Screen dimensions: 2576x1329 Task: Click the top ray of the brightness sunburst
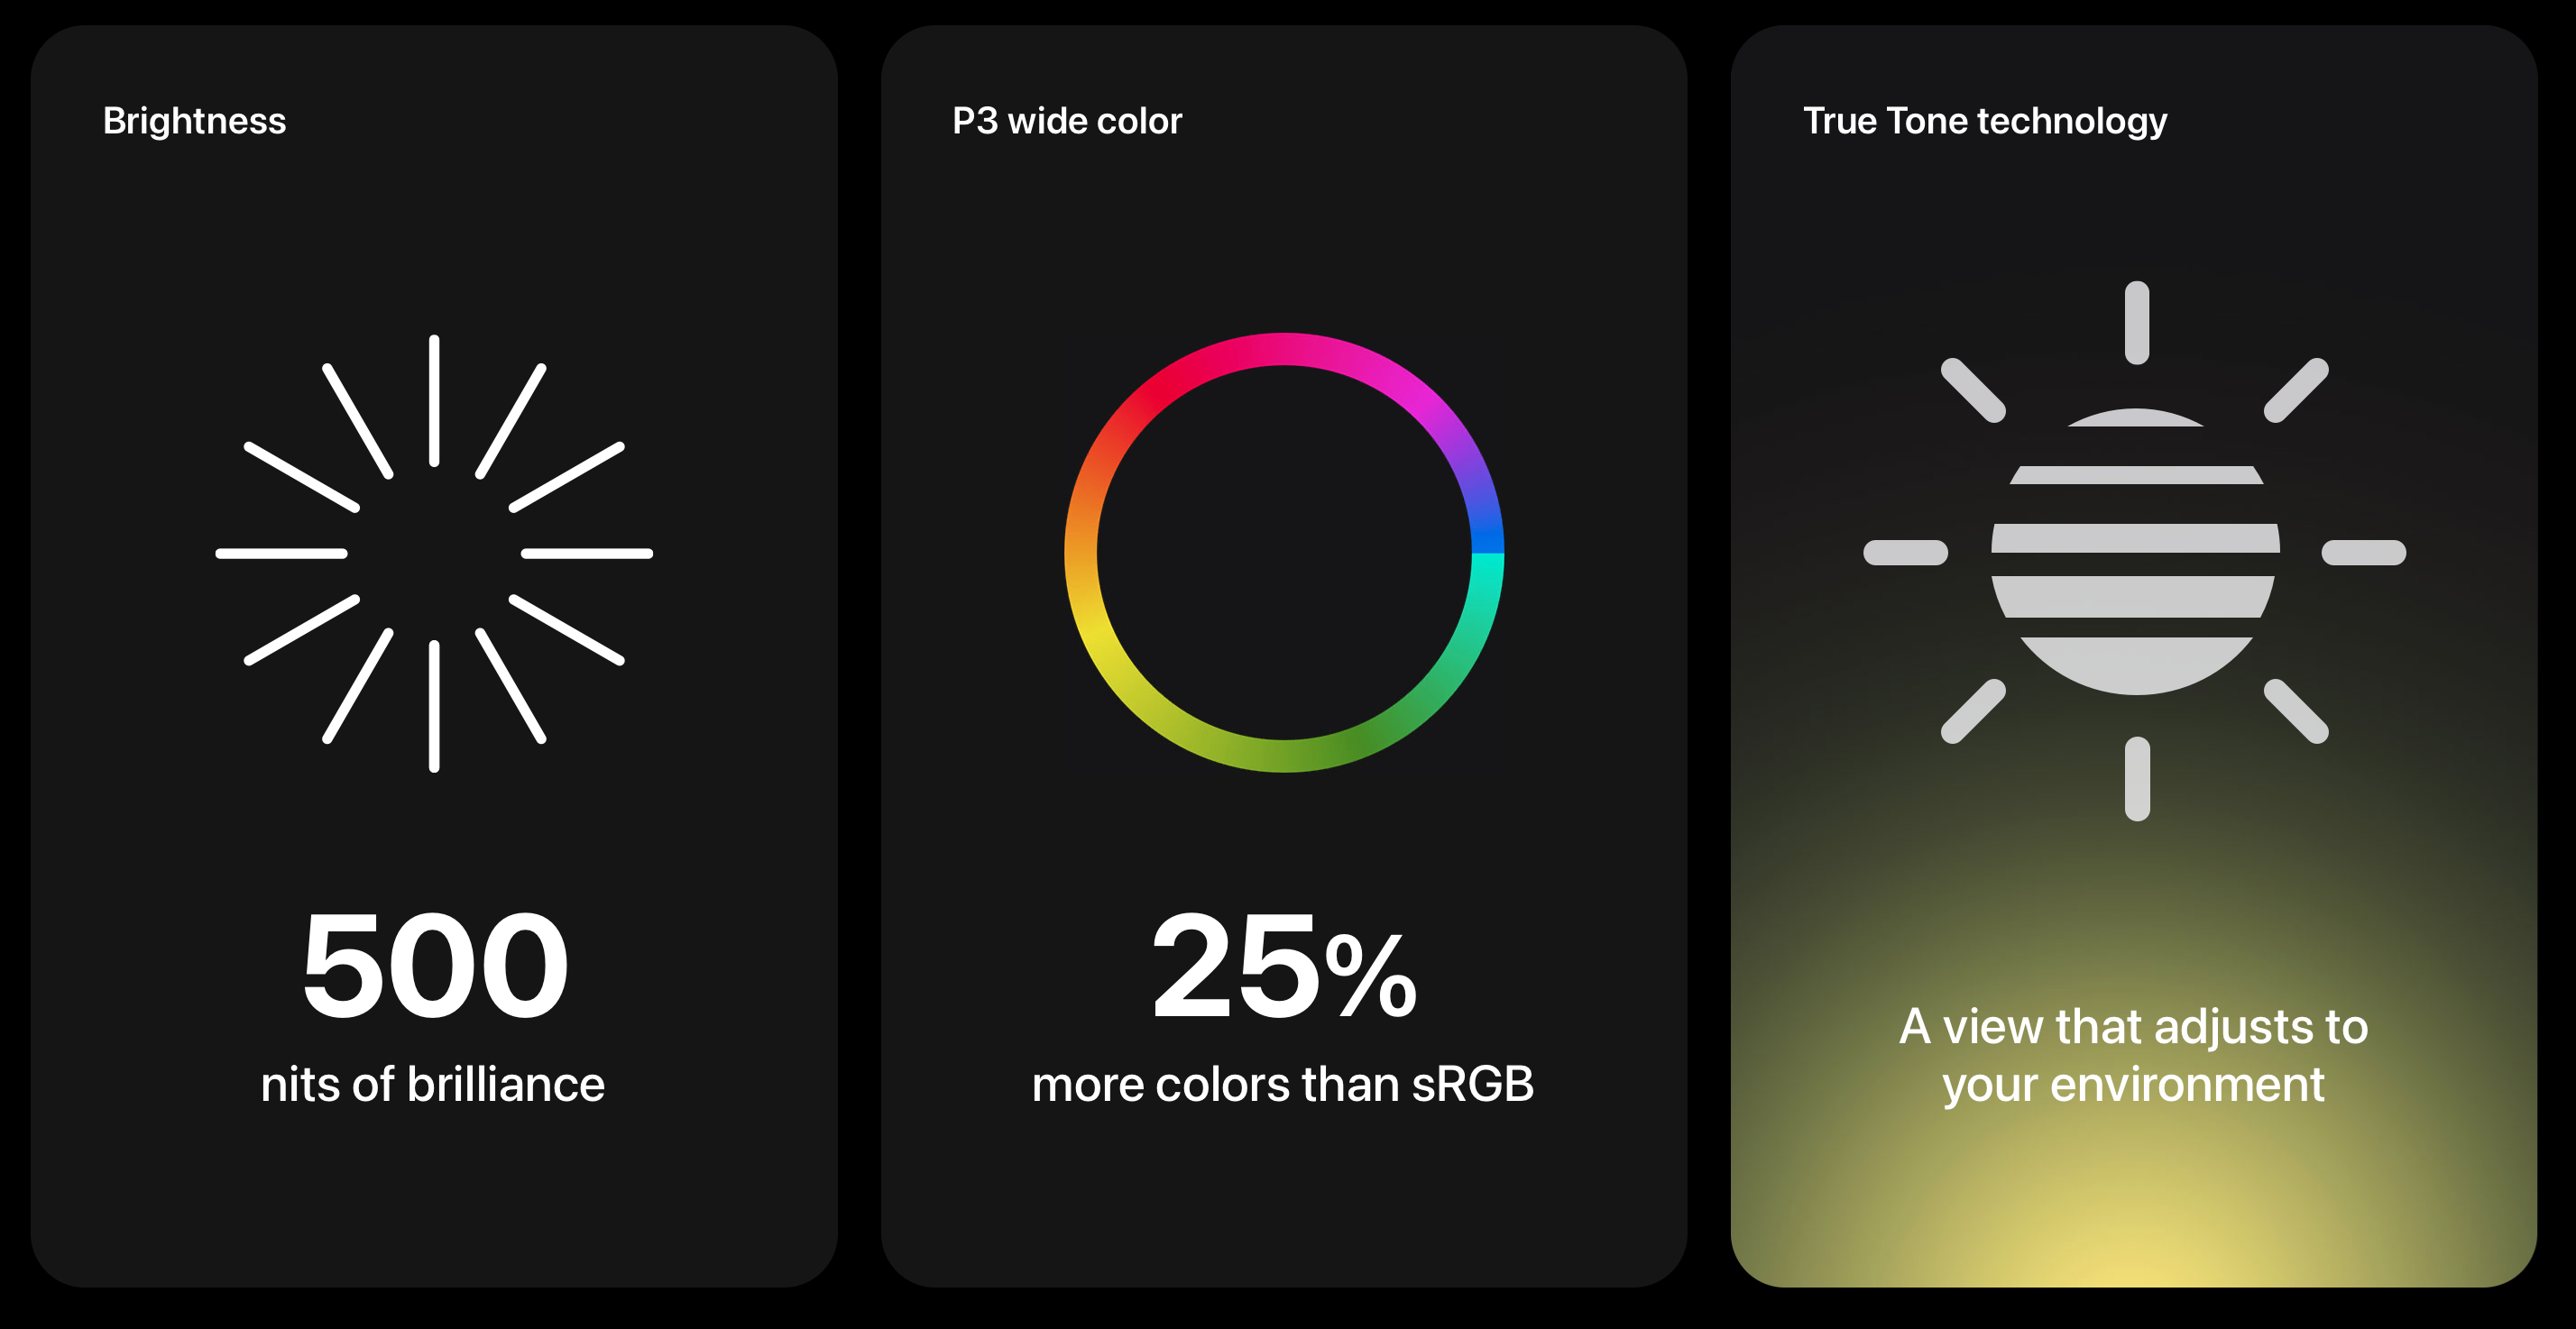pyautogui.click(x=434, y=400)
